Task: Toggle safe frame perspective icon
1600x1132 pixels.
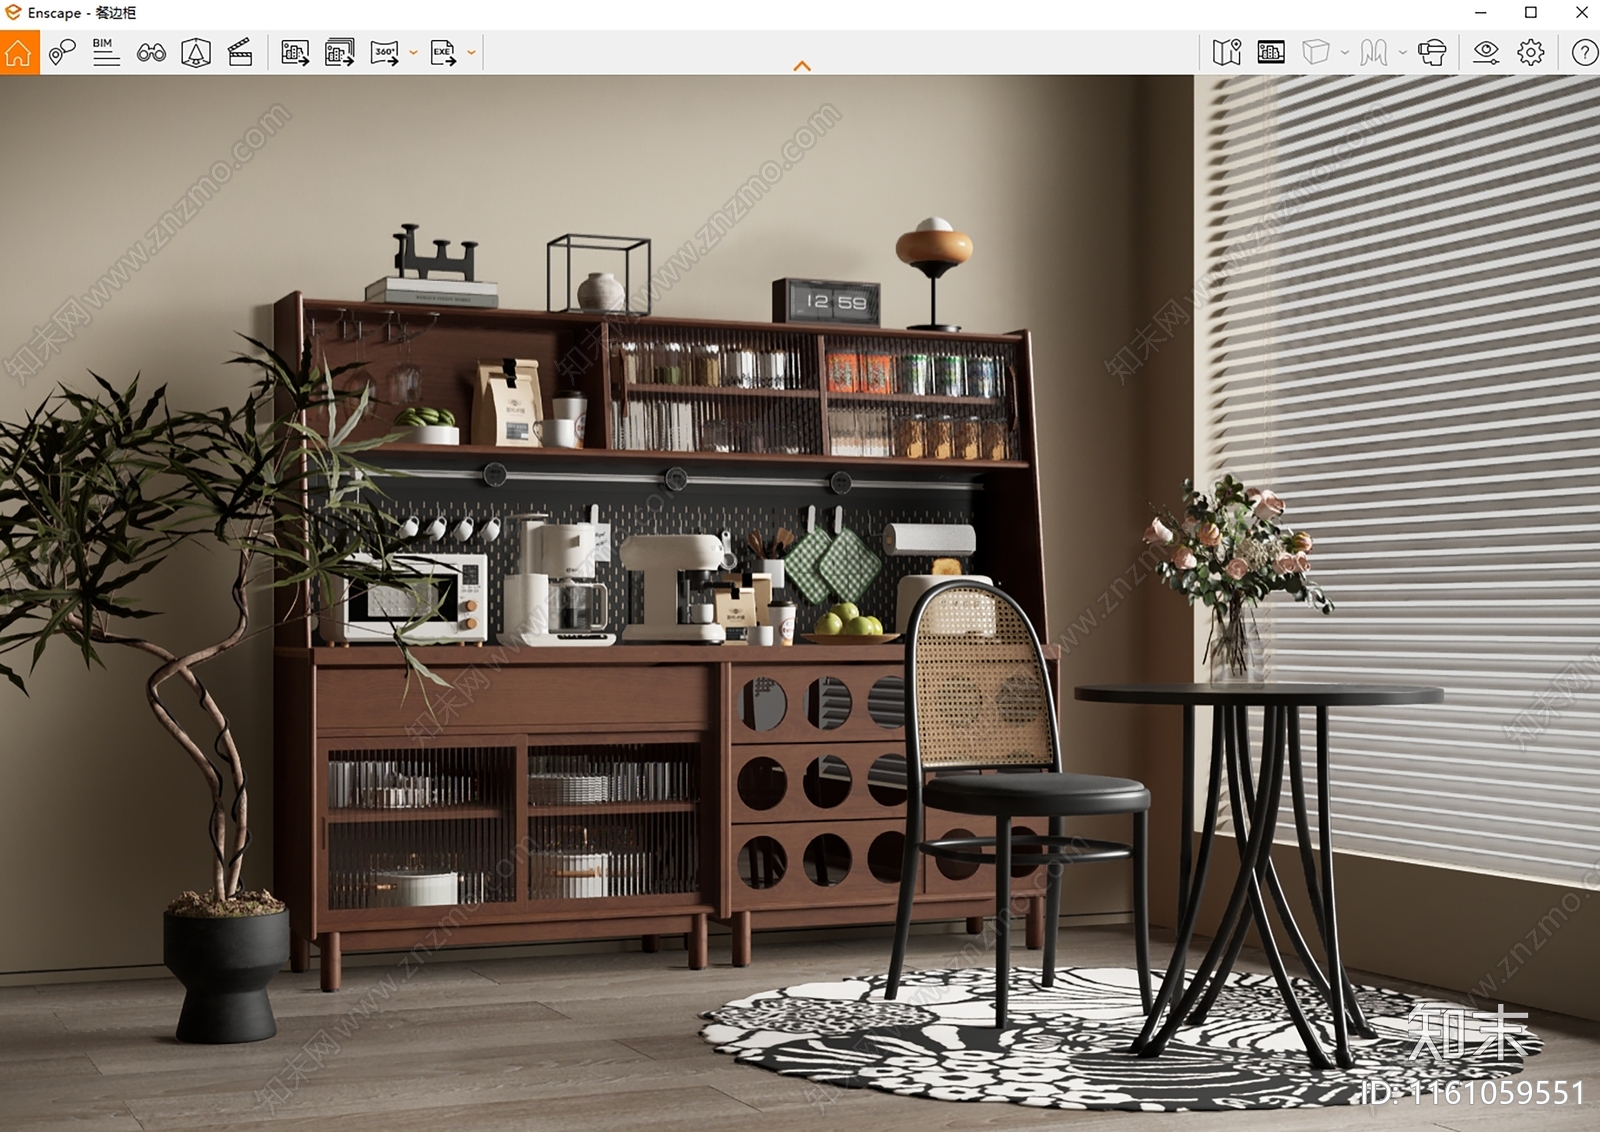Action: 196,52
